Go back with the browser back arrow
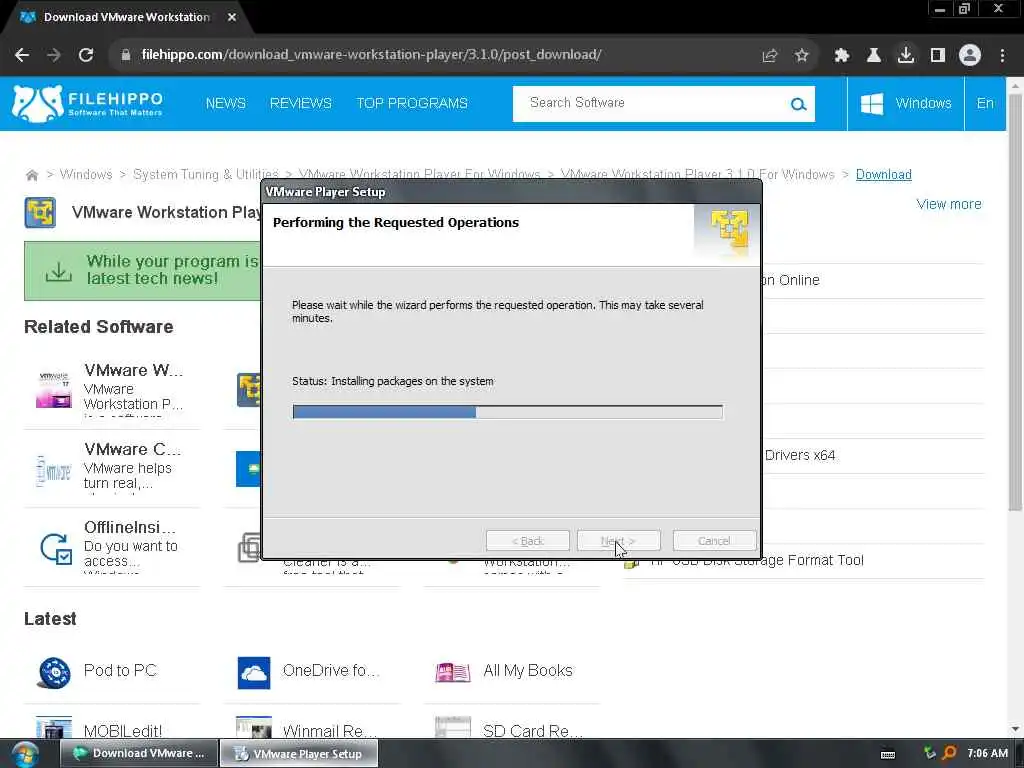The image size is (1024, 768). point(22,56)
